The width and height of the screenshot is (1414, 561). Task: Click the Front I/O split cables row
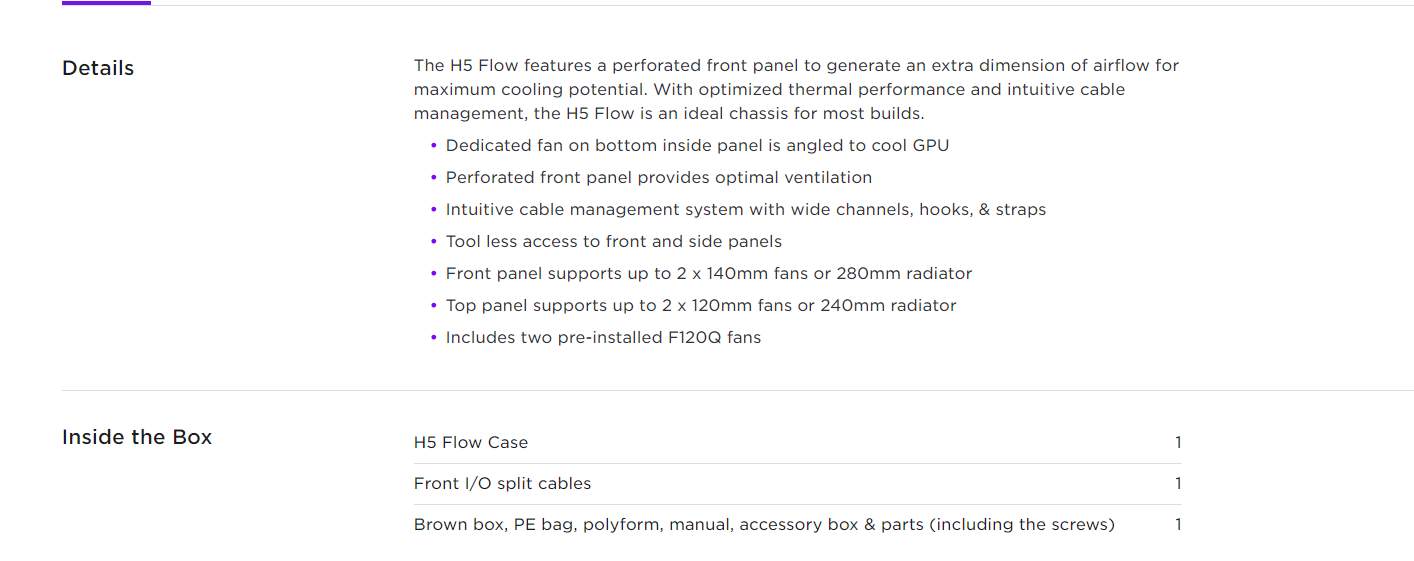797,483
